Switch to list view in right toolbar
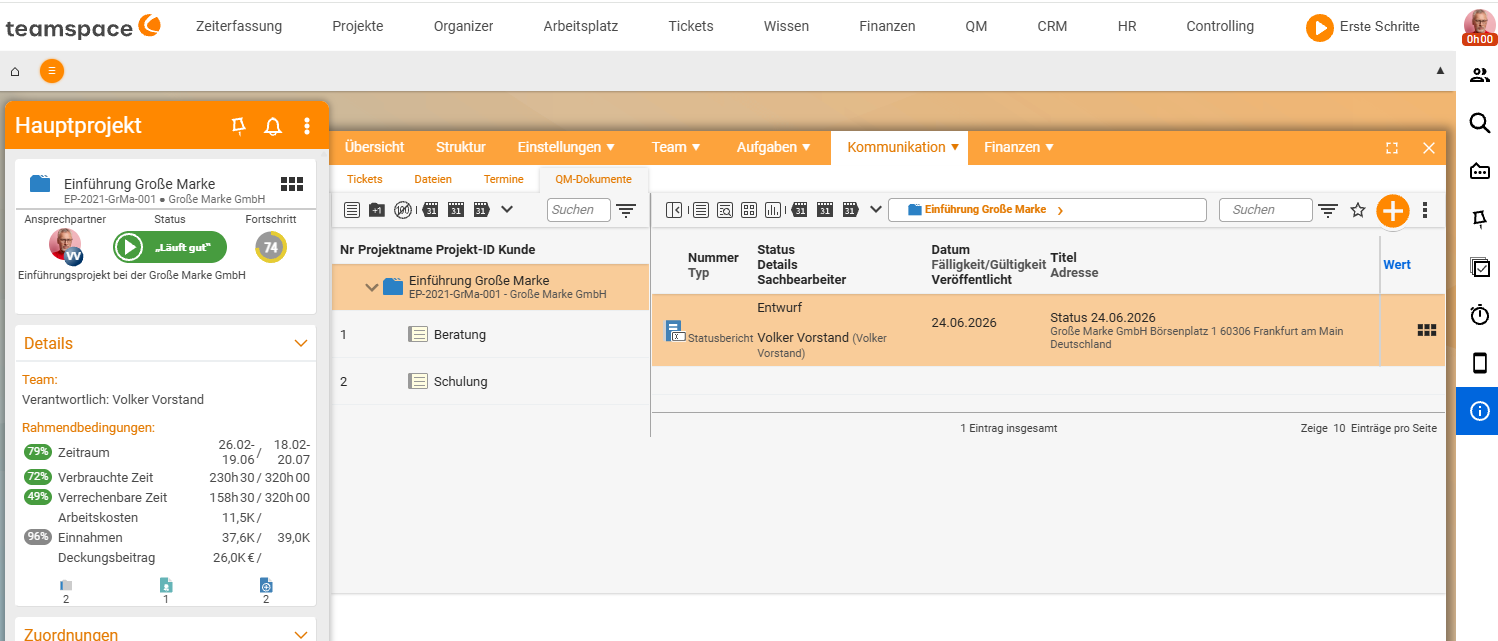The width and height of the screenshot is (1498, 641). click(x=700, y=210)
